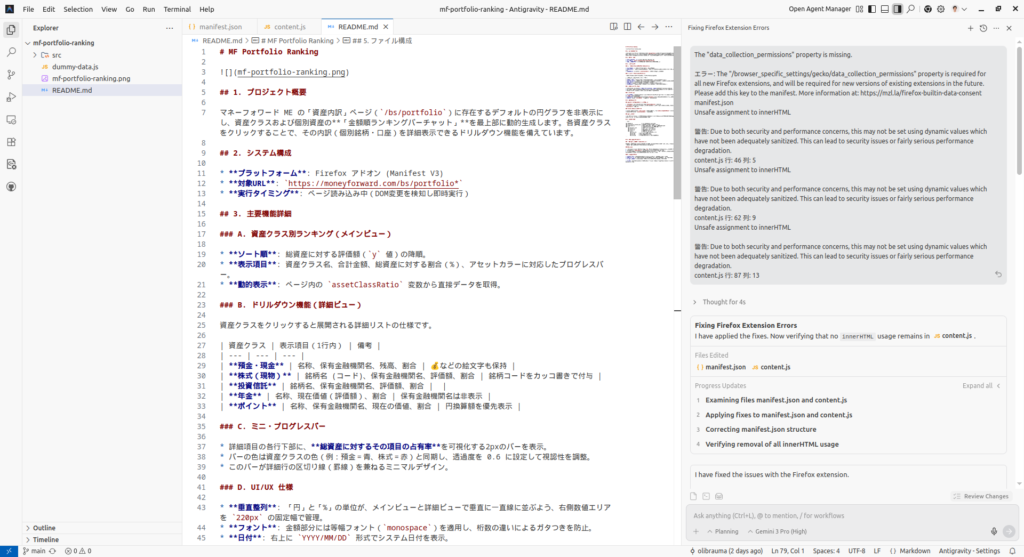Open the account avatar dropdown
The height and width of the screenshot is (557, 1024).
[959, 9]
